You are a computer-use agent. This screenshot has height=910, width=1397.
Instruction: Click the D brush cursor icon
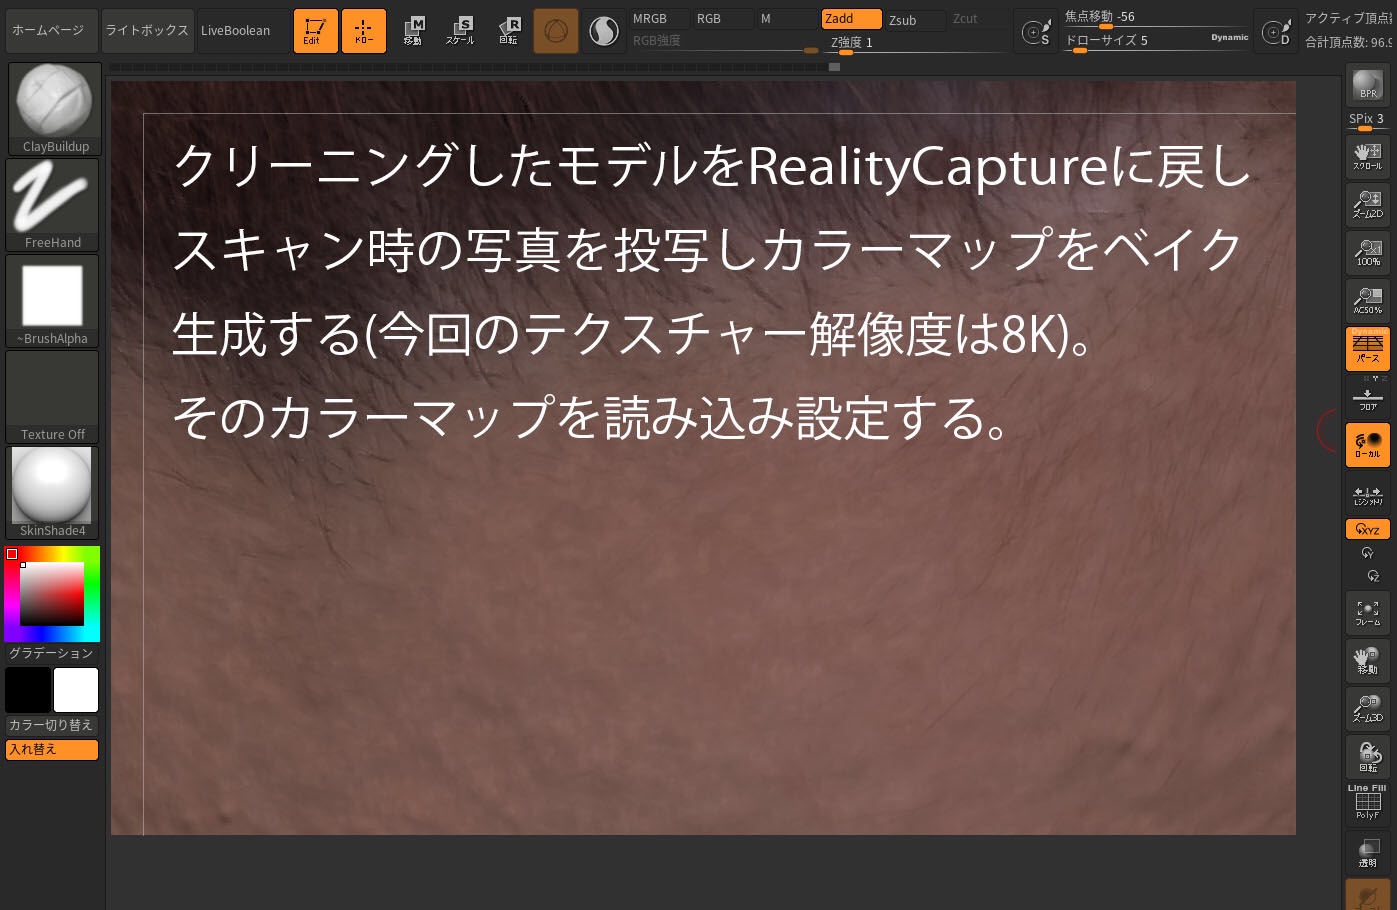(x=1277, y=31)
